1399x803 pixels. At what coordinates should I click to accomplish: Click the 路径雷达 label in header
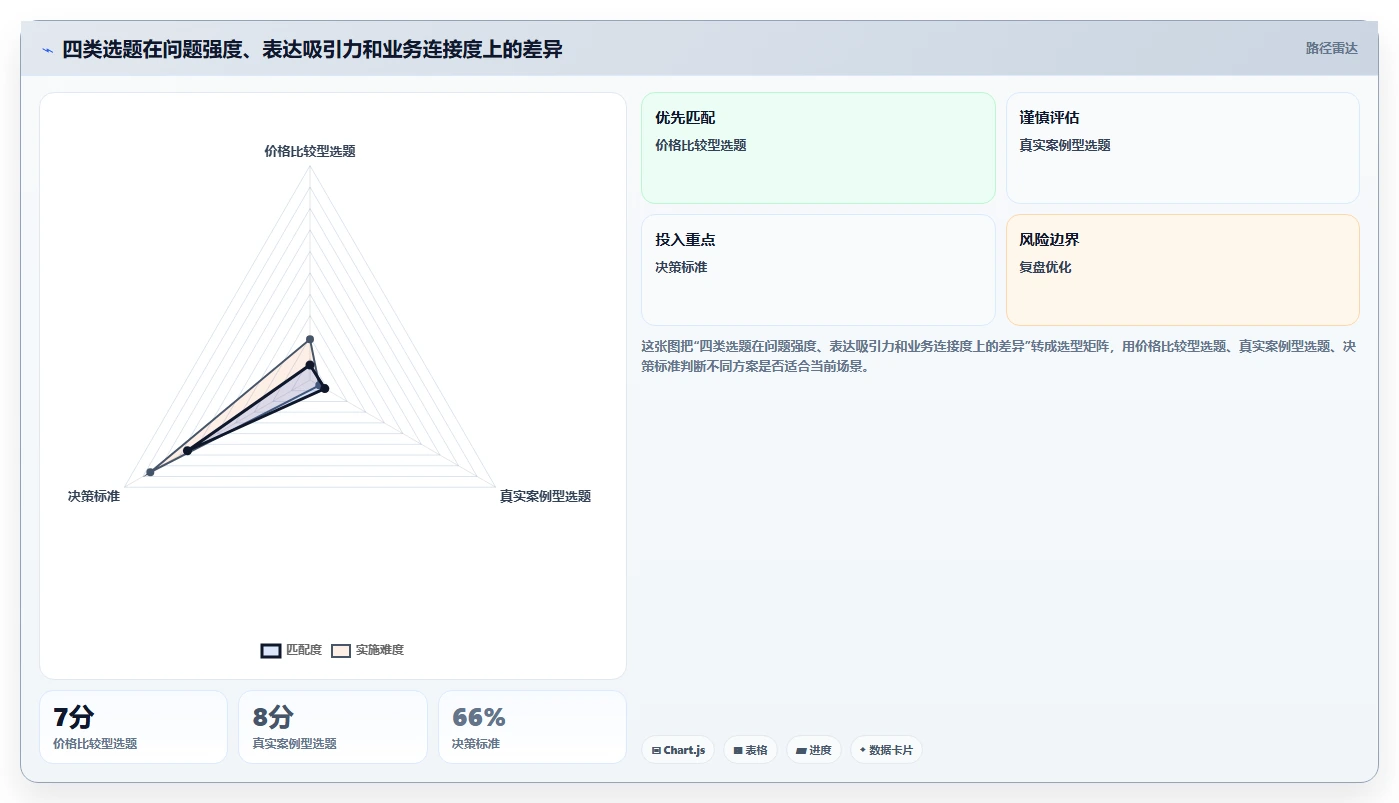pos(1331,48)
